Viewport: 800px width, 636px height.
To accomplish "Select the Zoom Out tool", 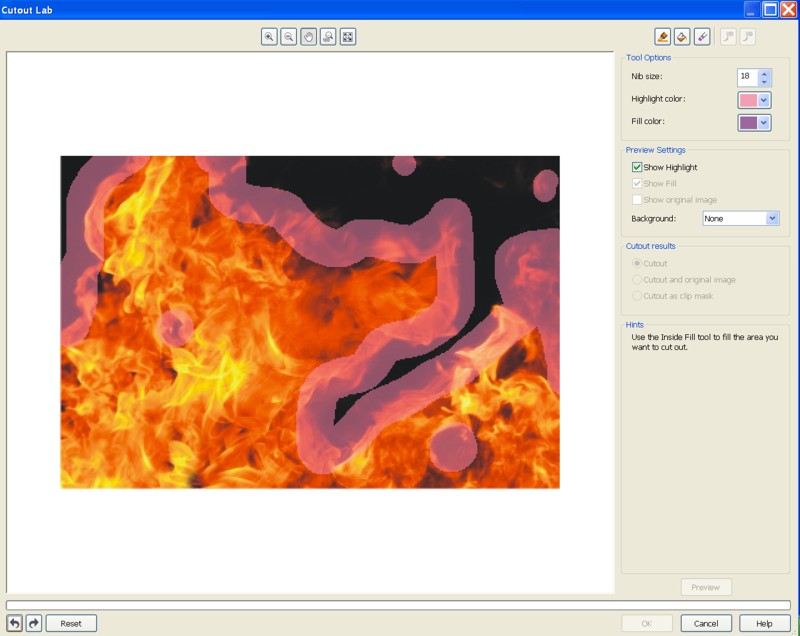I will tap(288, 37).
